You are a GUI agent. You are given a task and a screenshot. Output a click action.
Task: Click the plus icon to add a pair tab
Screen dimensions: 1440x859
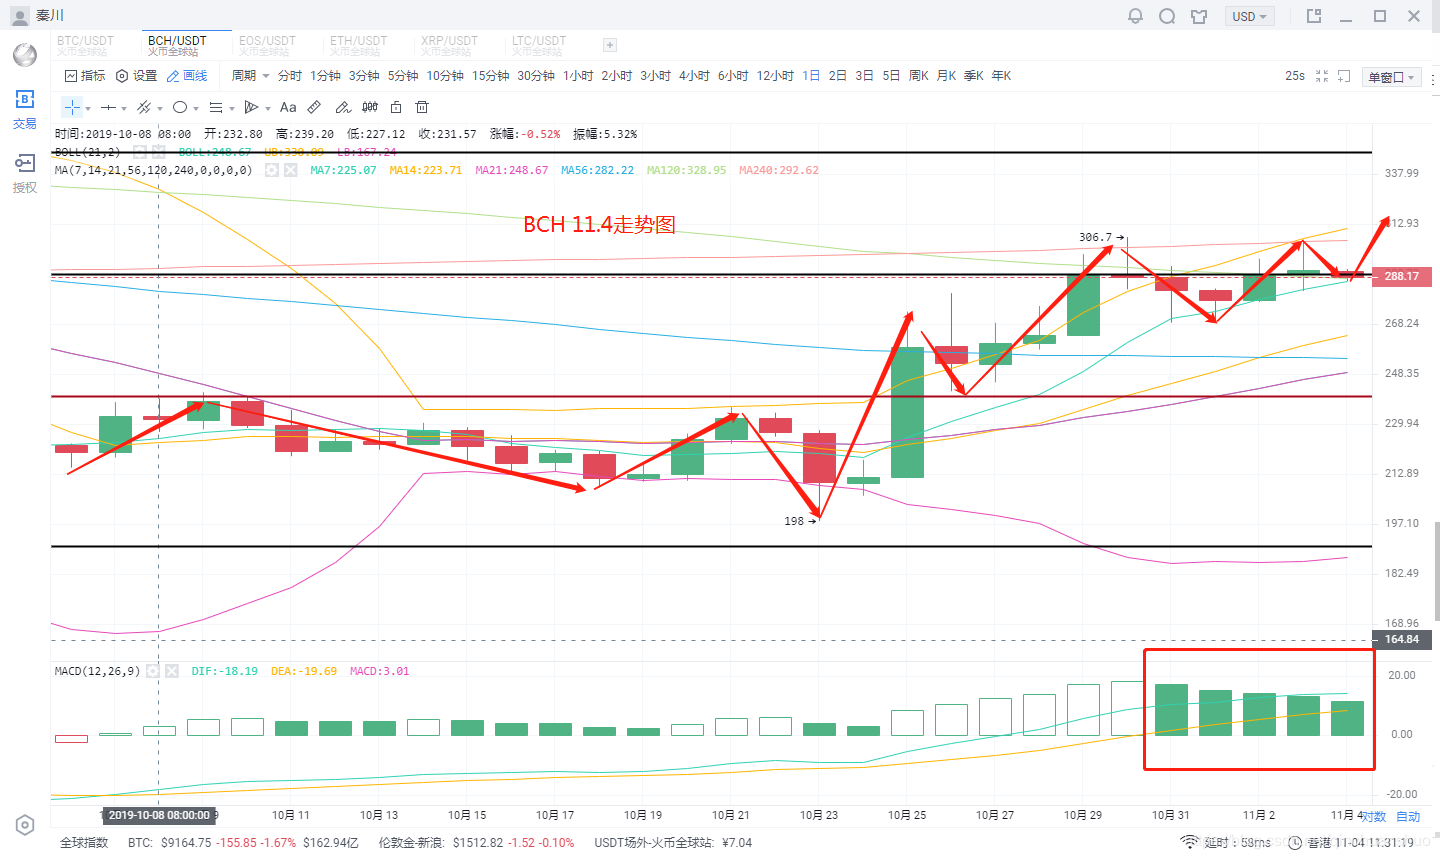pyautogui.click(x=610, y=45)
